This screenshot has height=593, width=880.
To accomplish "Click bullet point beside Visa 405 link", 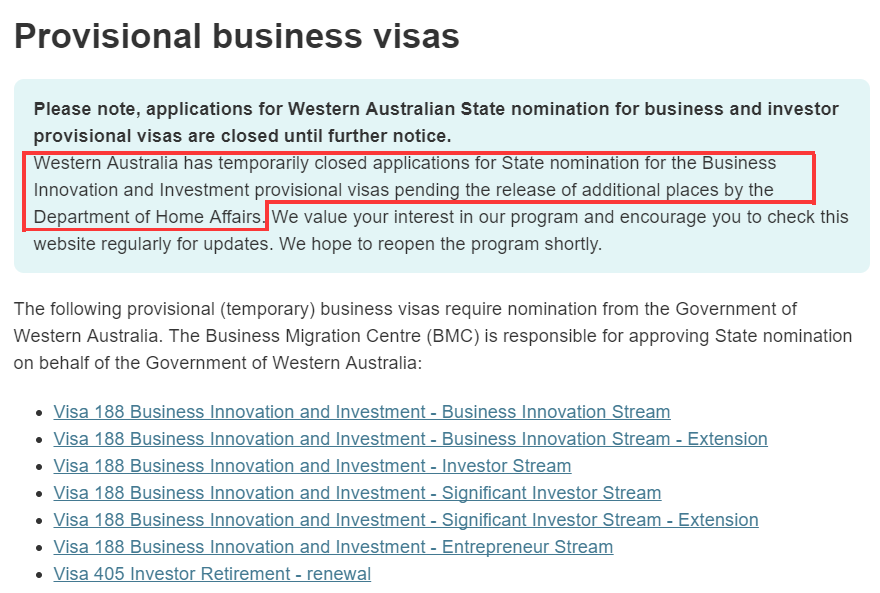I will (39, 575).
